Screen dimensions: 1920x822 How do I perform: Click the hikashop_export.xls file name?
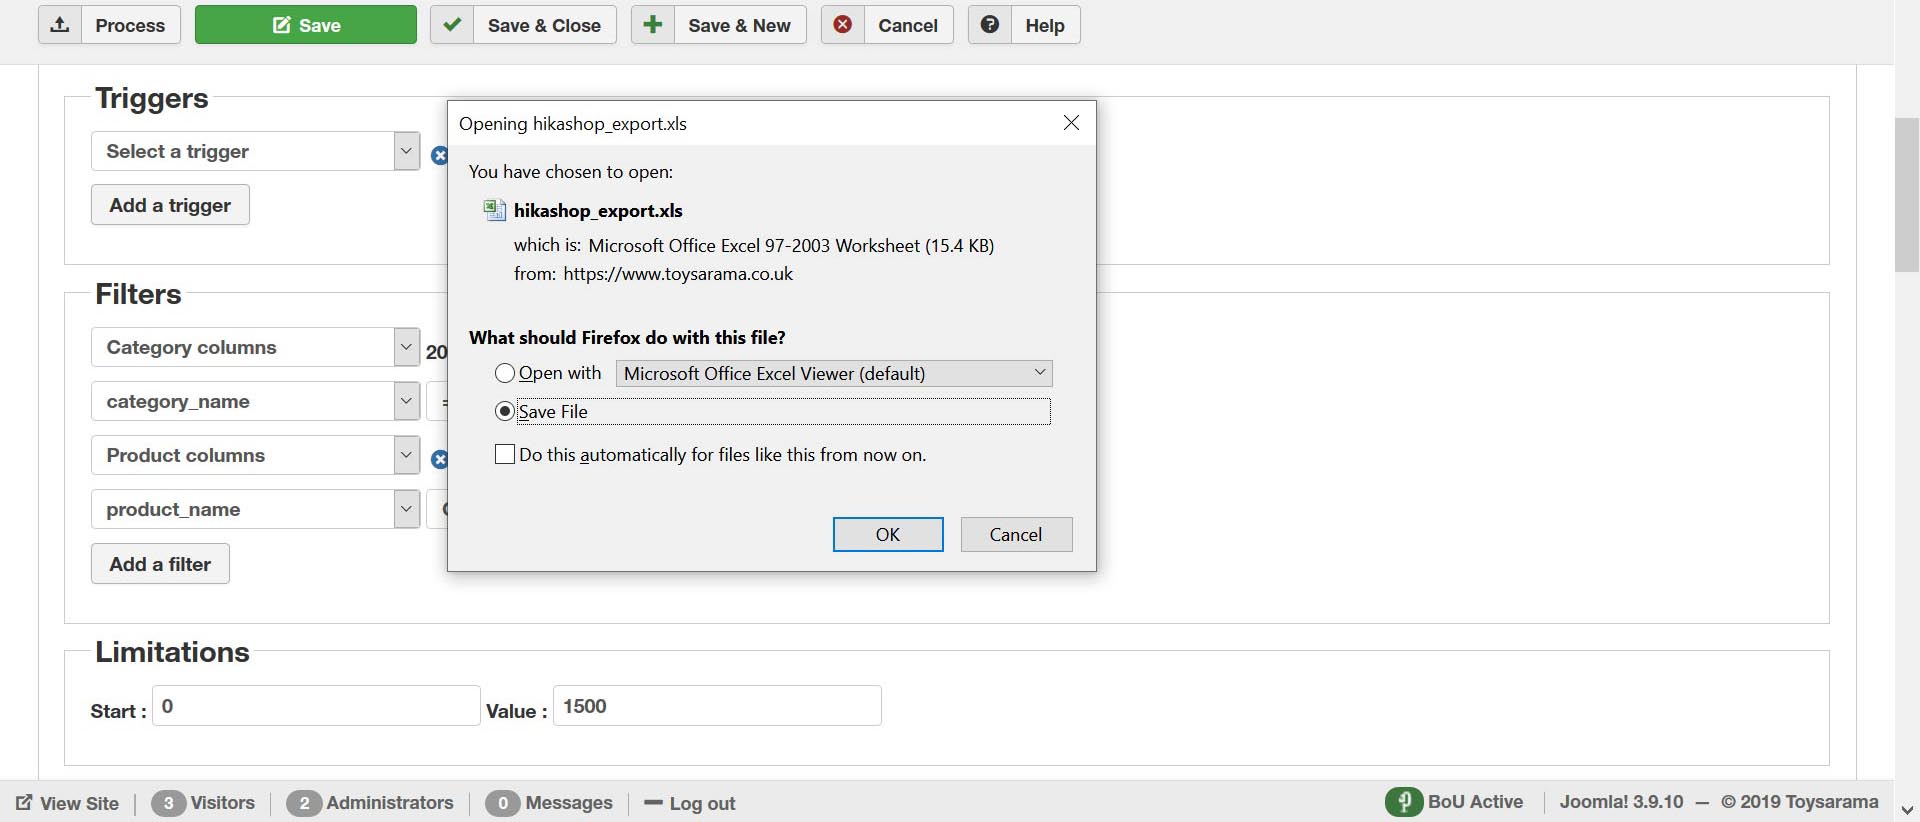coord(598,210)
